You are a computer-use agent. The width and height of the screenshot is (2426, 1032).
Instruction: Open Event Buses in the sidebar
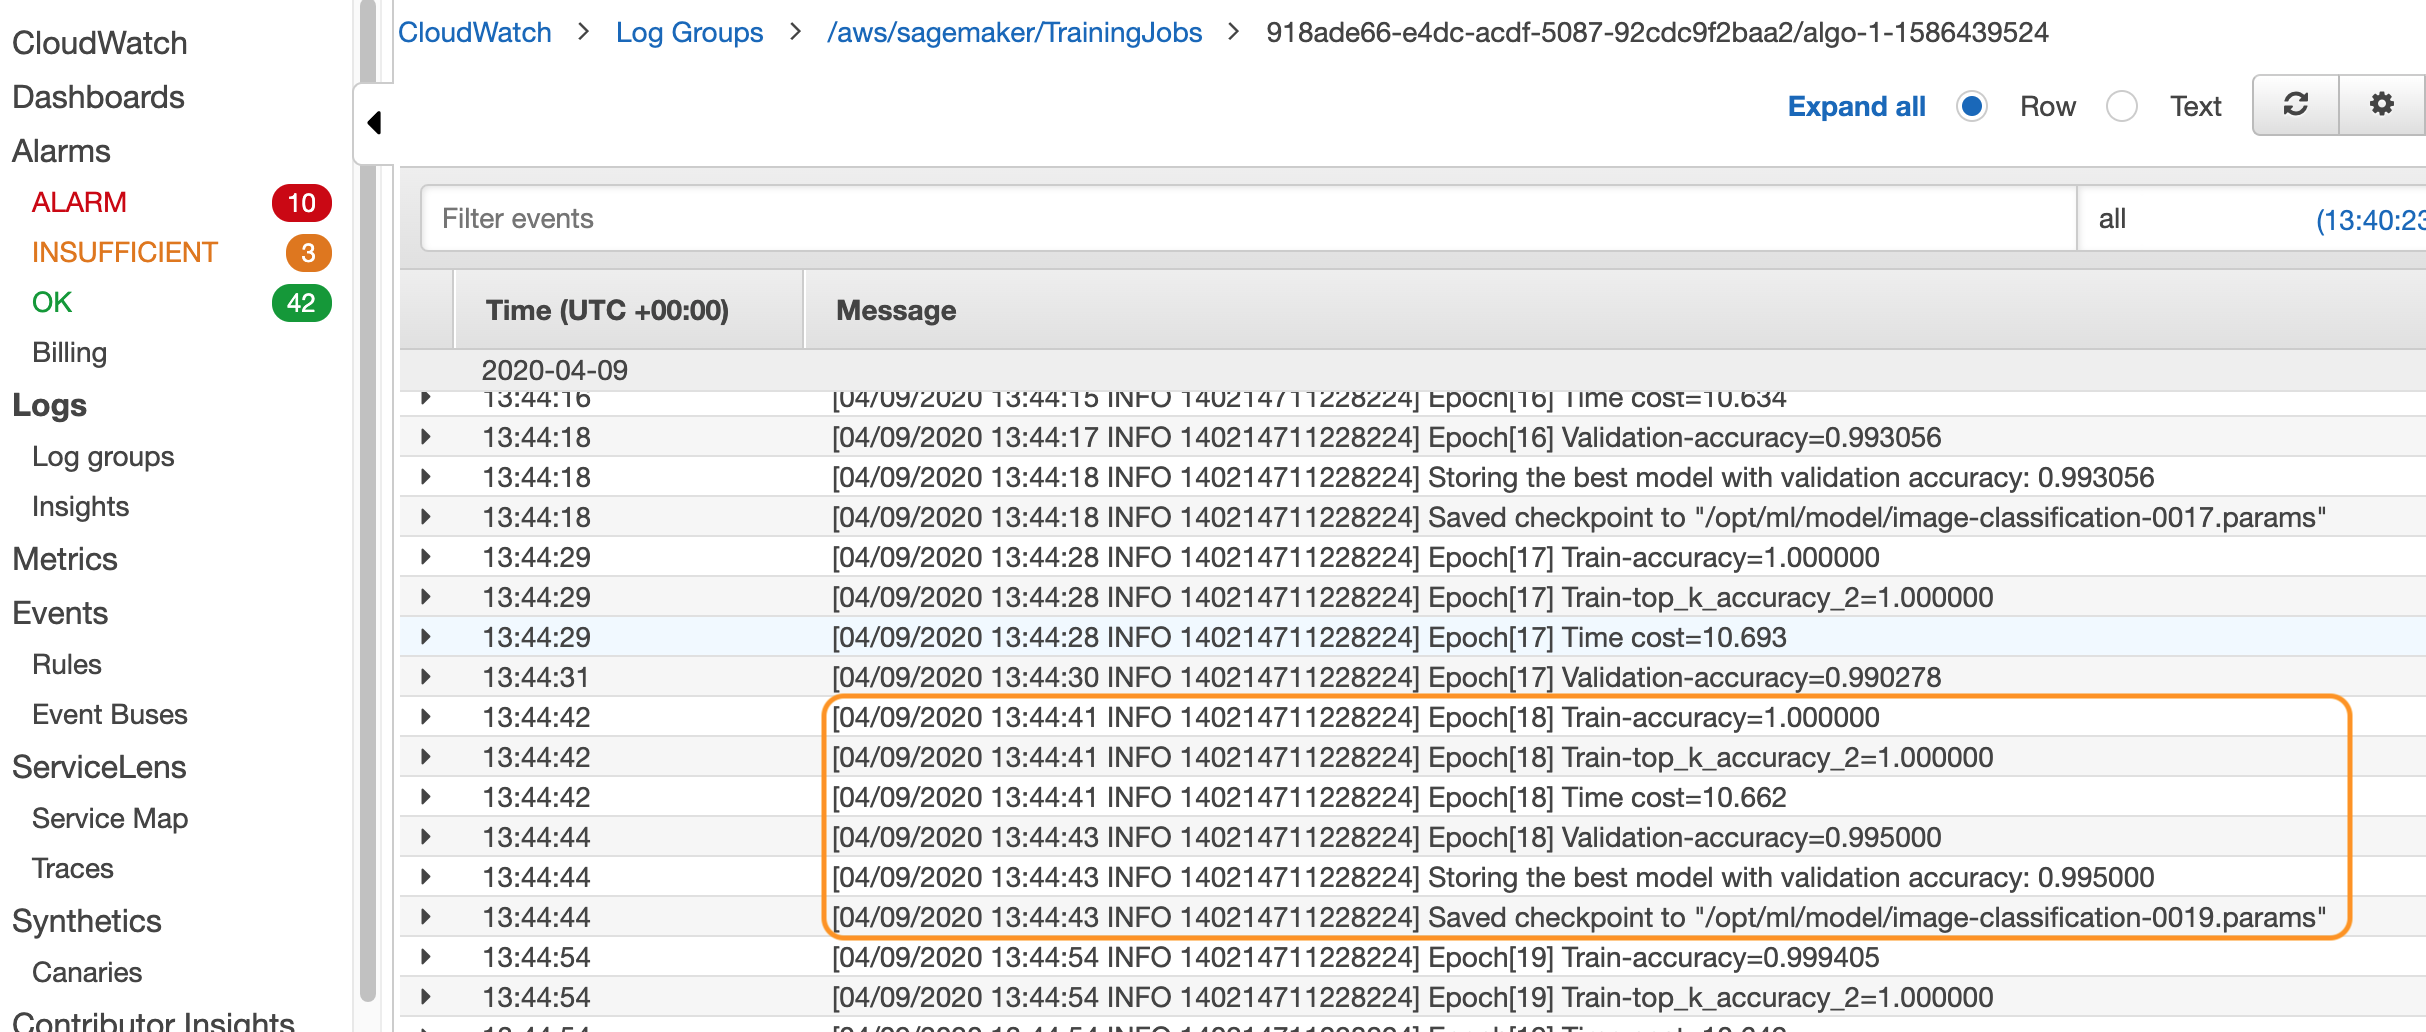click(110, 714)
